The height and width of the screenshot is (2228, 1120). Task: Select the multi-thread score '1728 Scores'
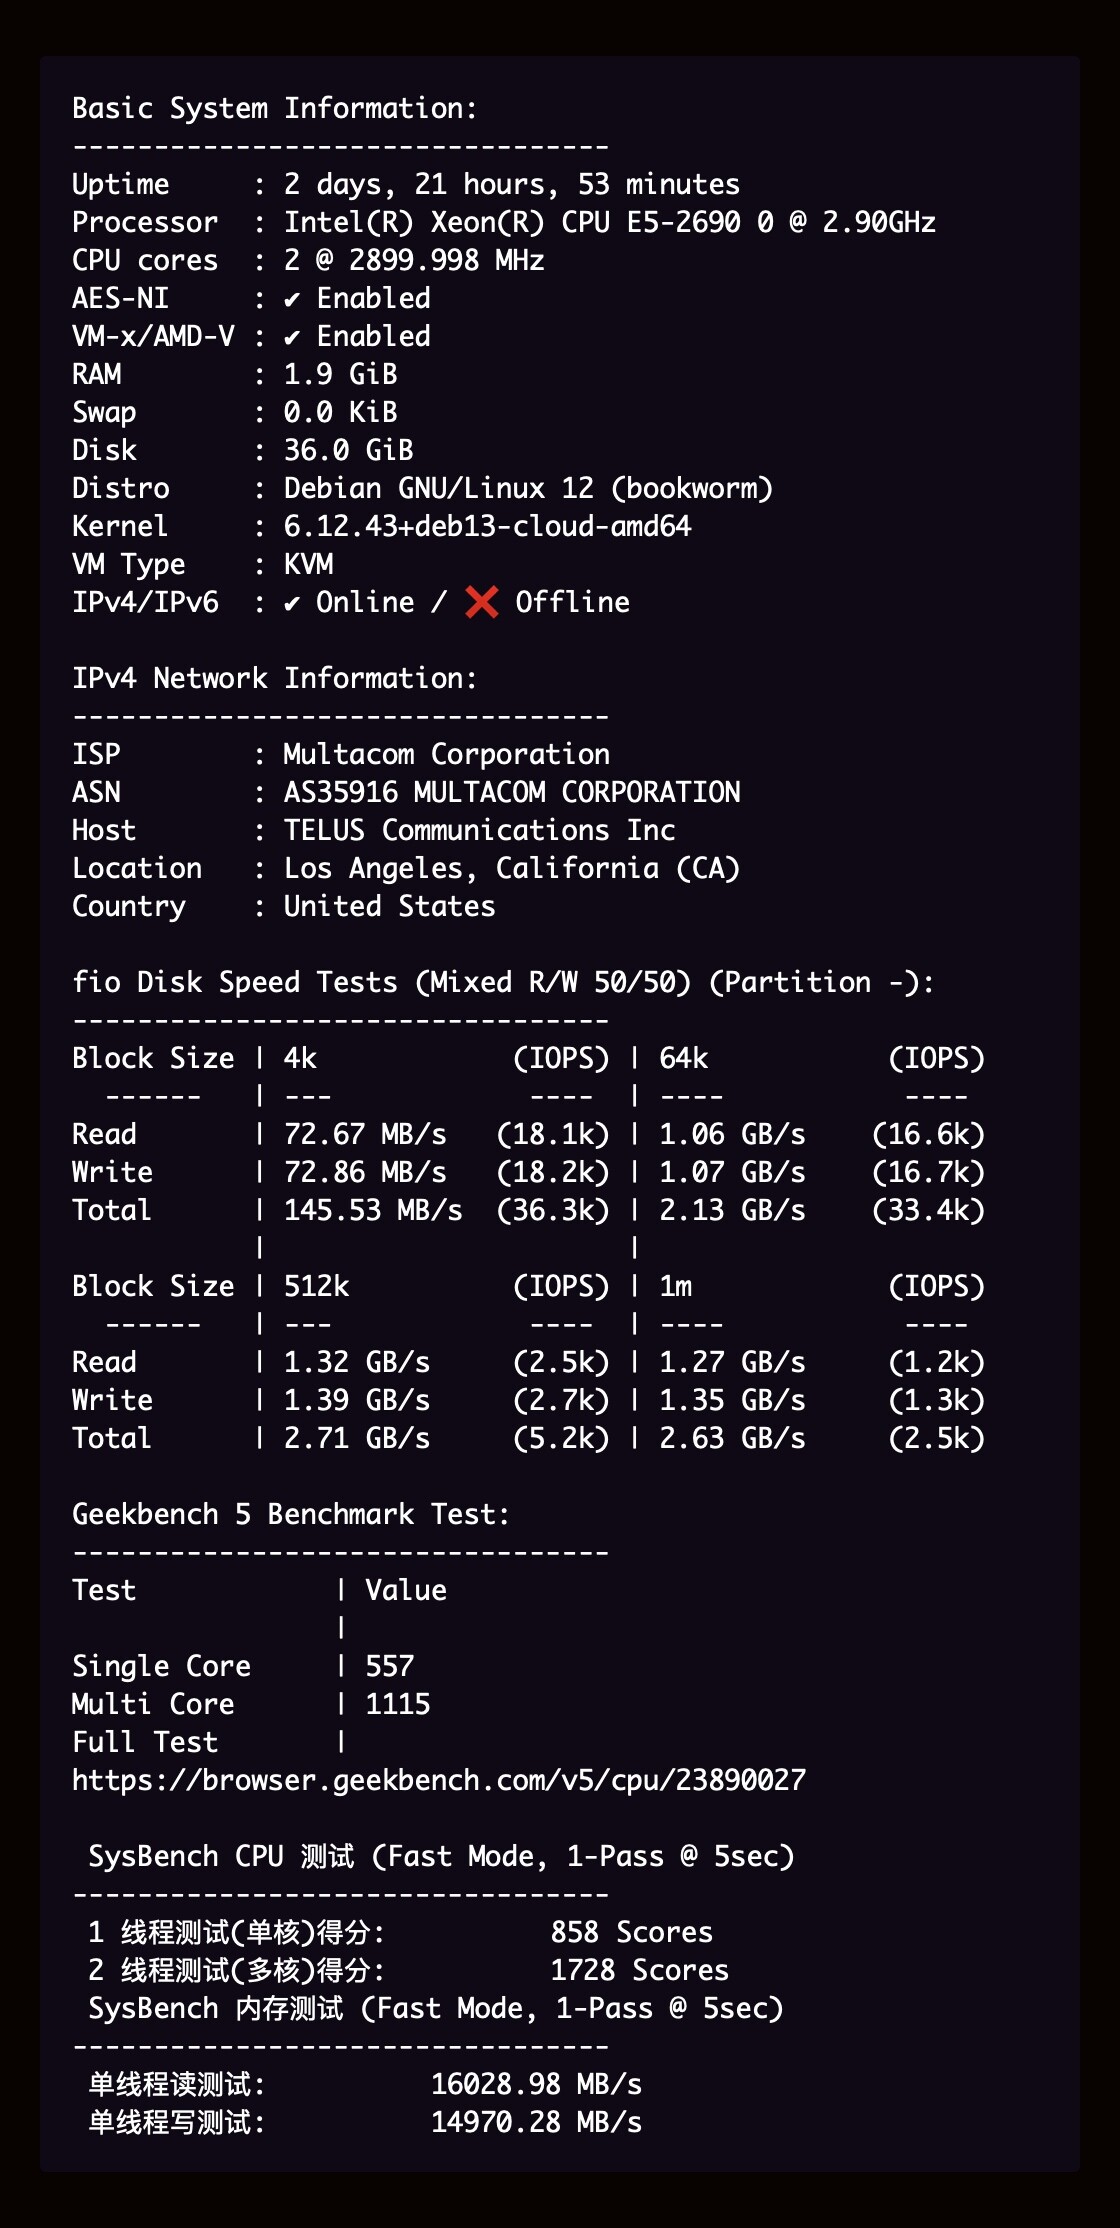point(640,1970)
